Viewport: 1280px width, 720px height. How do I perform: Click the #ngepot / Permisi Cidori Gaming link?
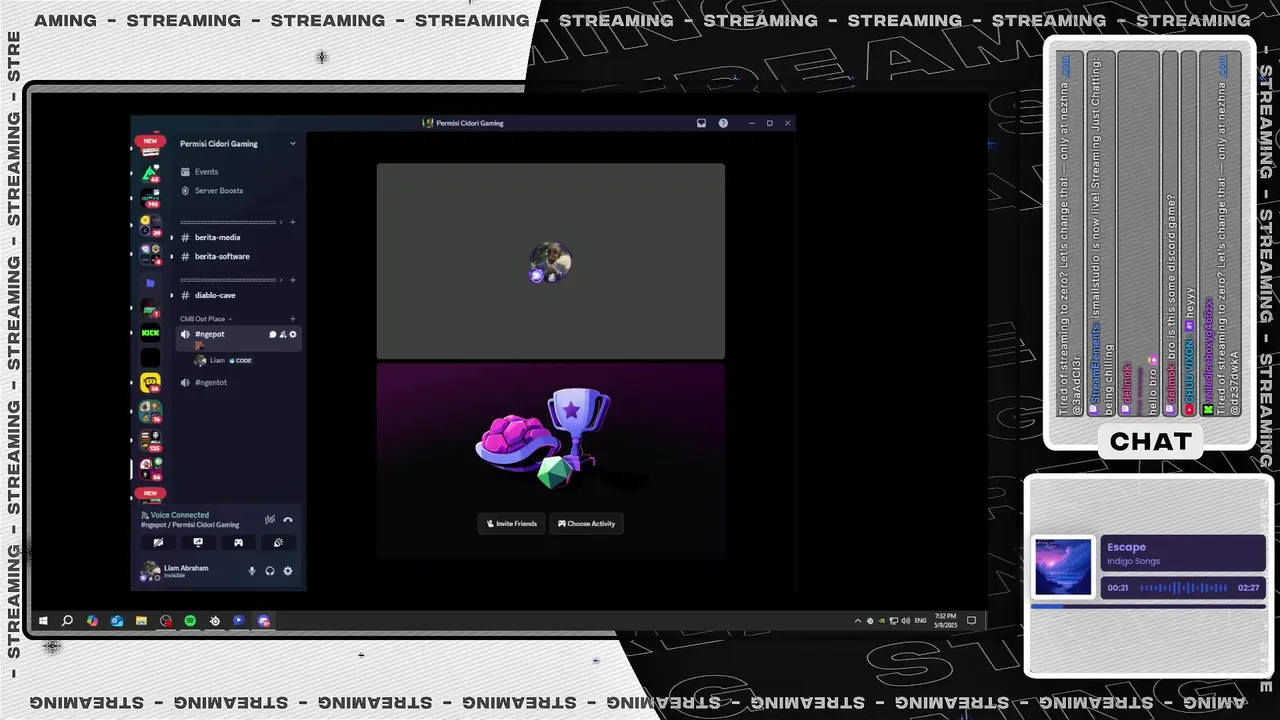coord(190,525)
